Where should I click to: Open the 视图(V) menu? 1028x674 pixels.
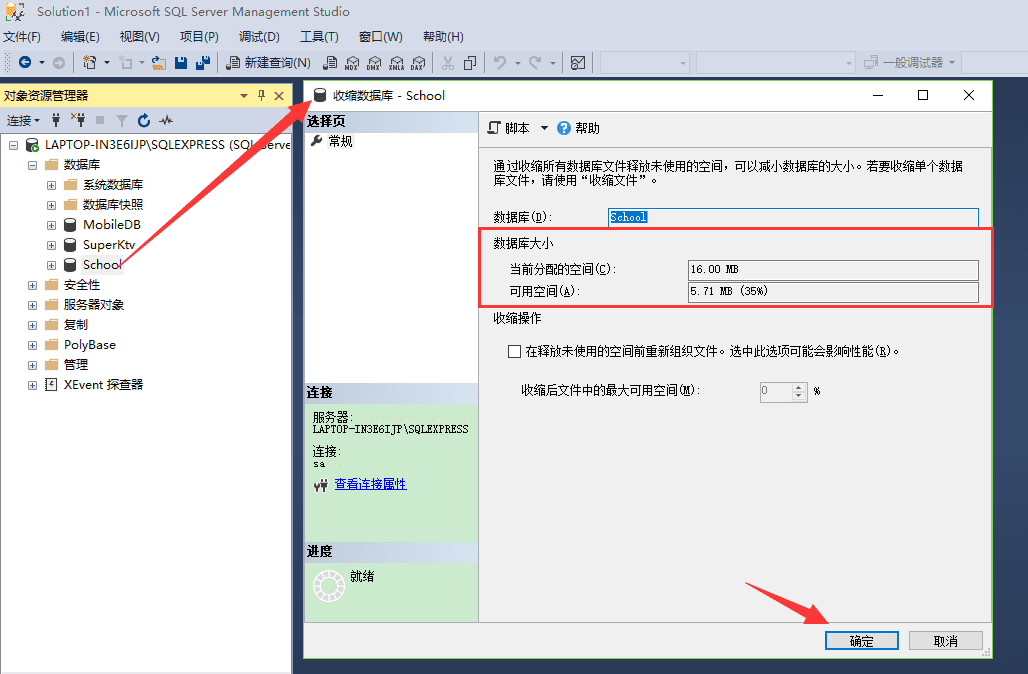pos(140,37)
